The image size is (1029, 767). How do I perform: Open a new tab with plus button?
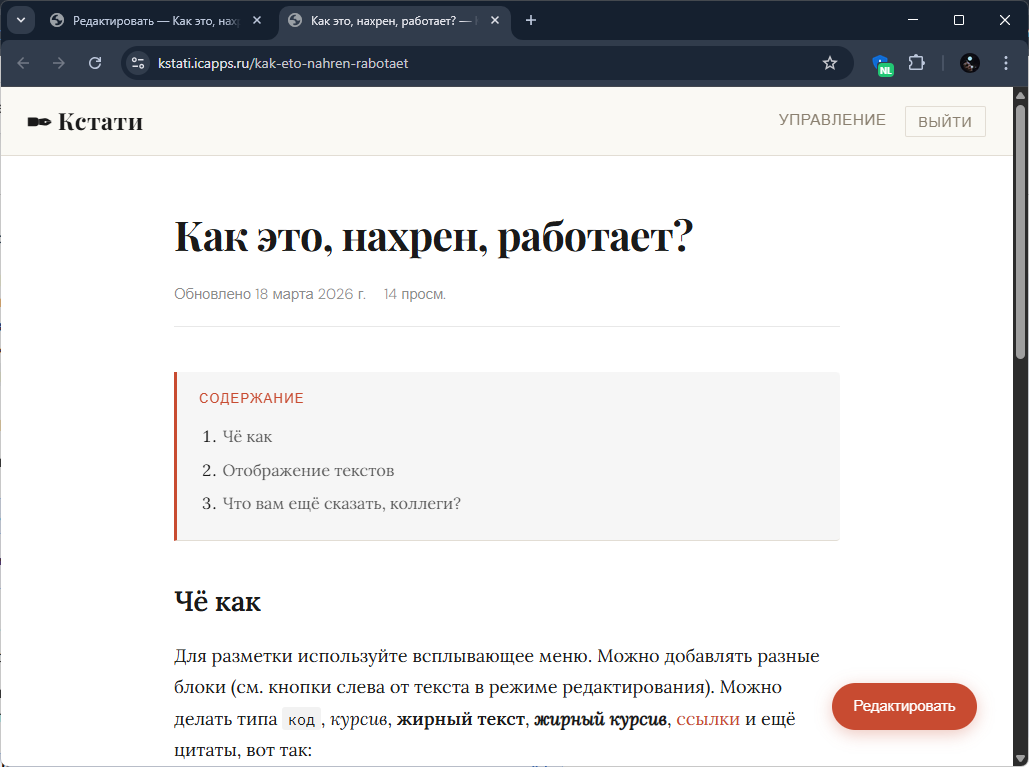(531, 20)
